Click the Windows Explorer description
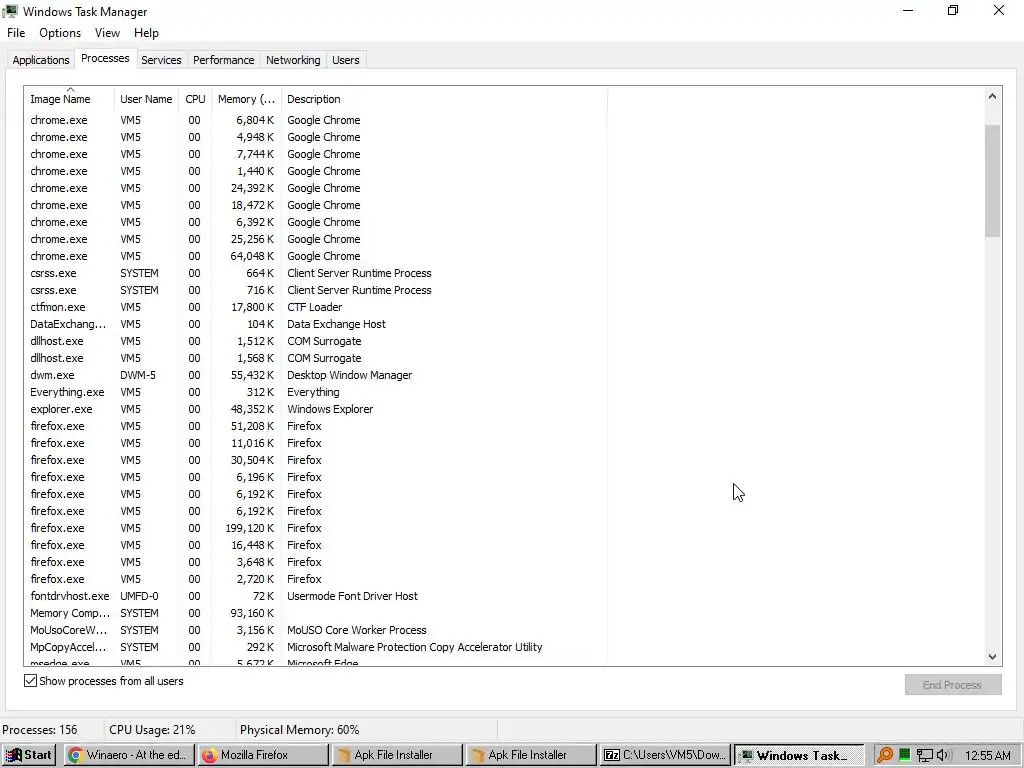This screenshot has width=1024, height=768. coord(330,409)
